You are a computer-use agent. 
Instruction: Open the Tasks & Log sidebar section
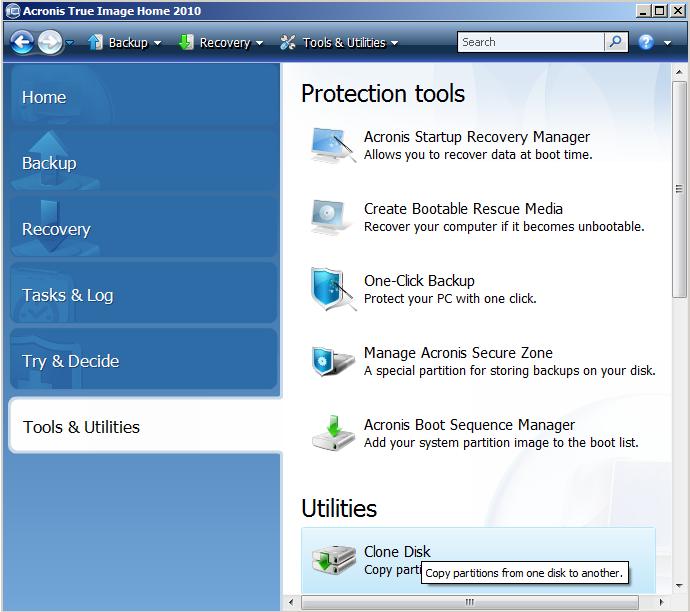coord(143,293)
